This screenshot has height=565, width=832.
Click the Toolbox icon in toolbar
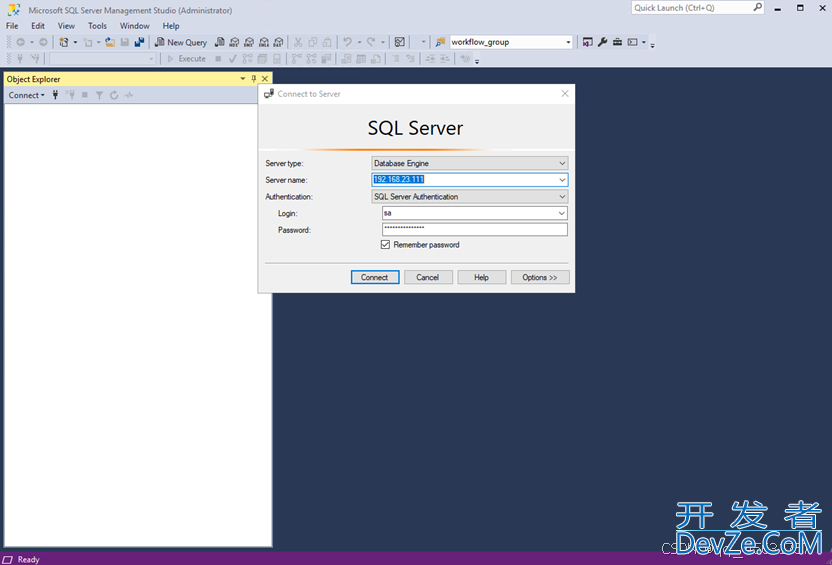pyautogui.click(x=617, y=42)
